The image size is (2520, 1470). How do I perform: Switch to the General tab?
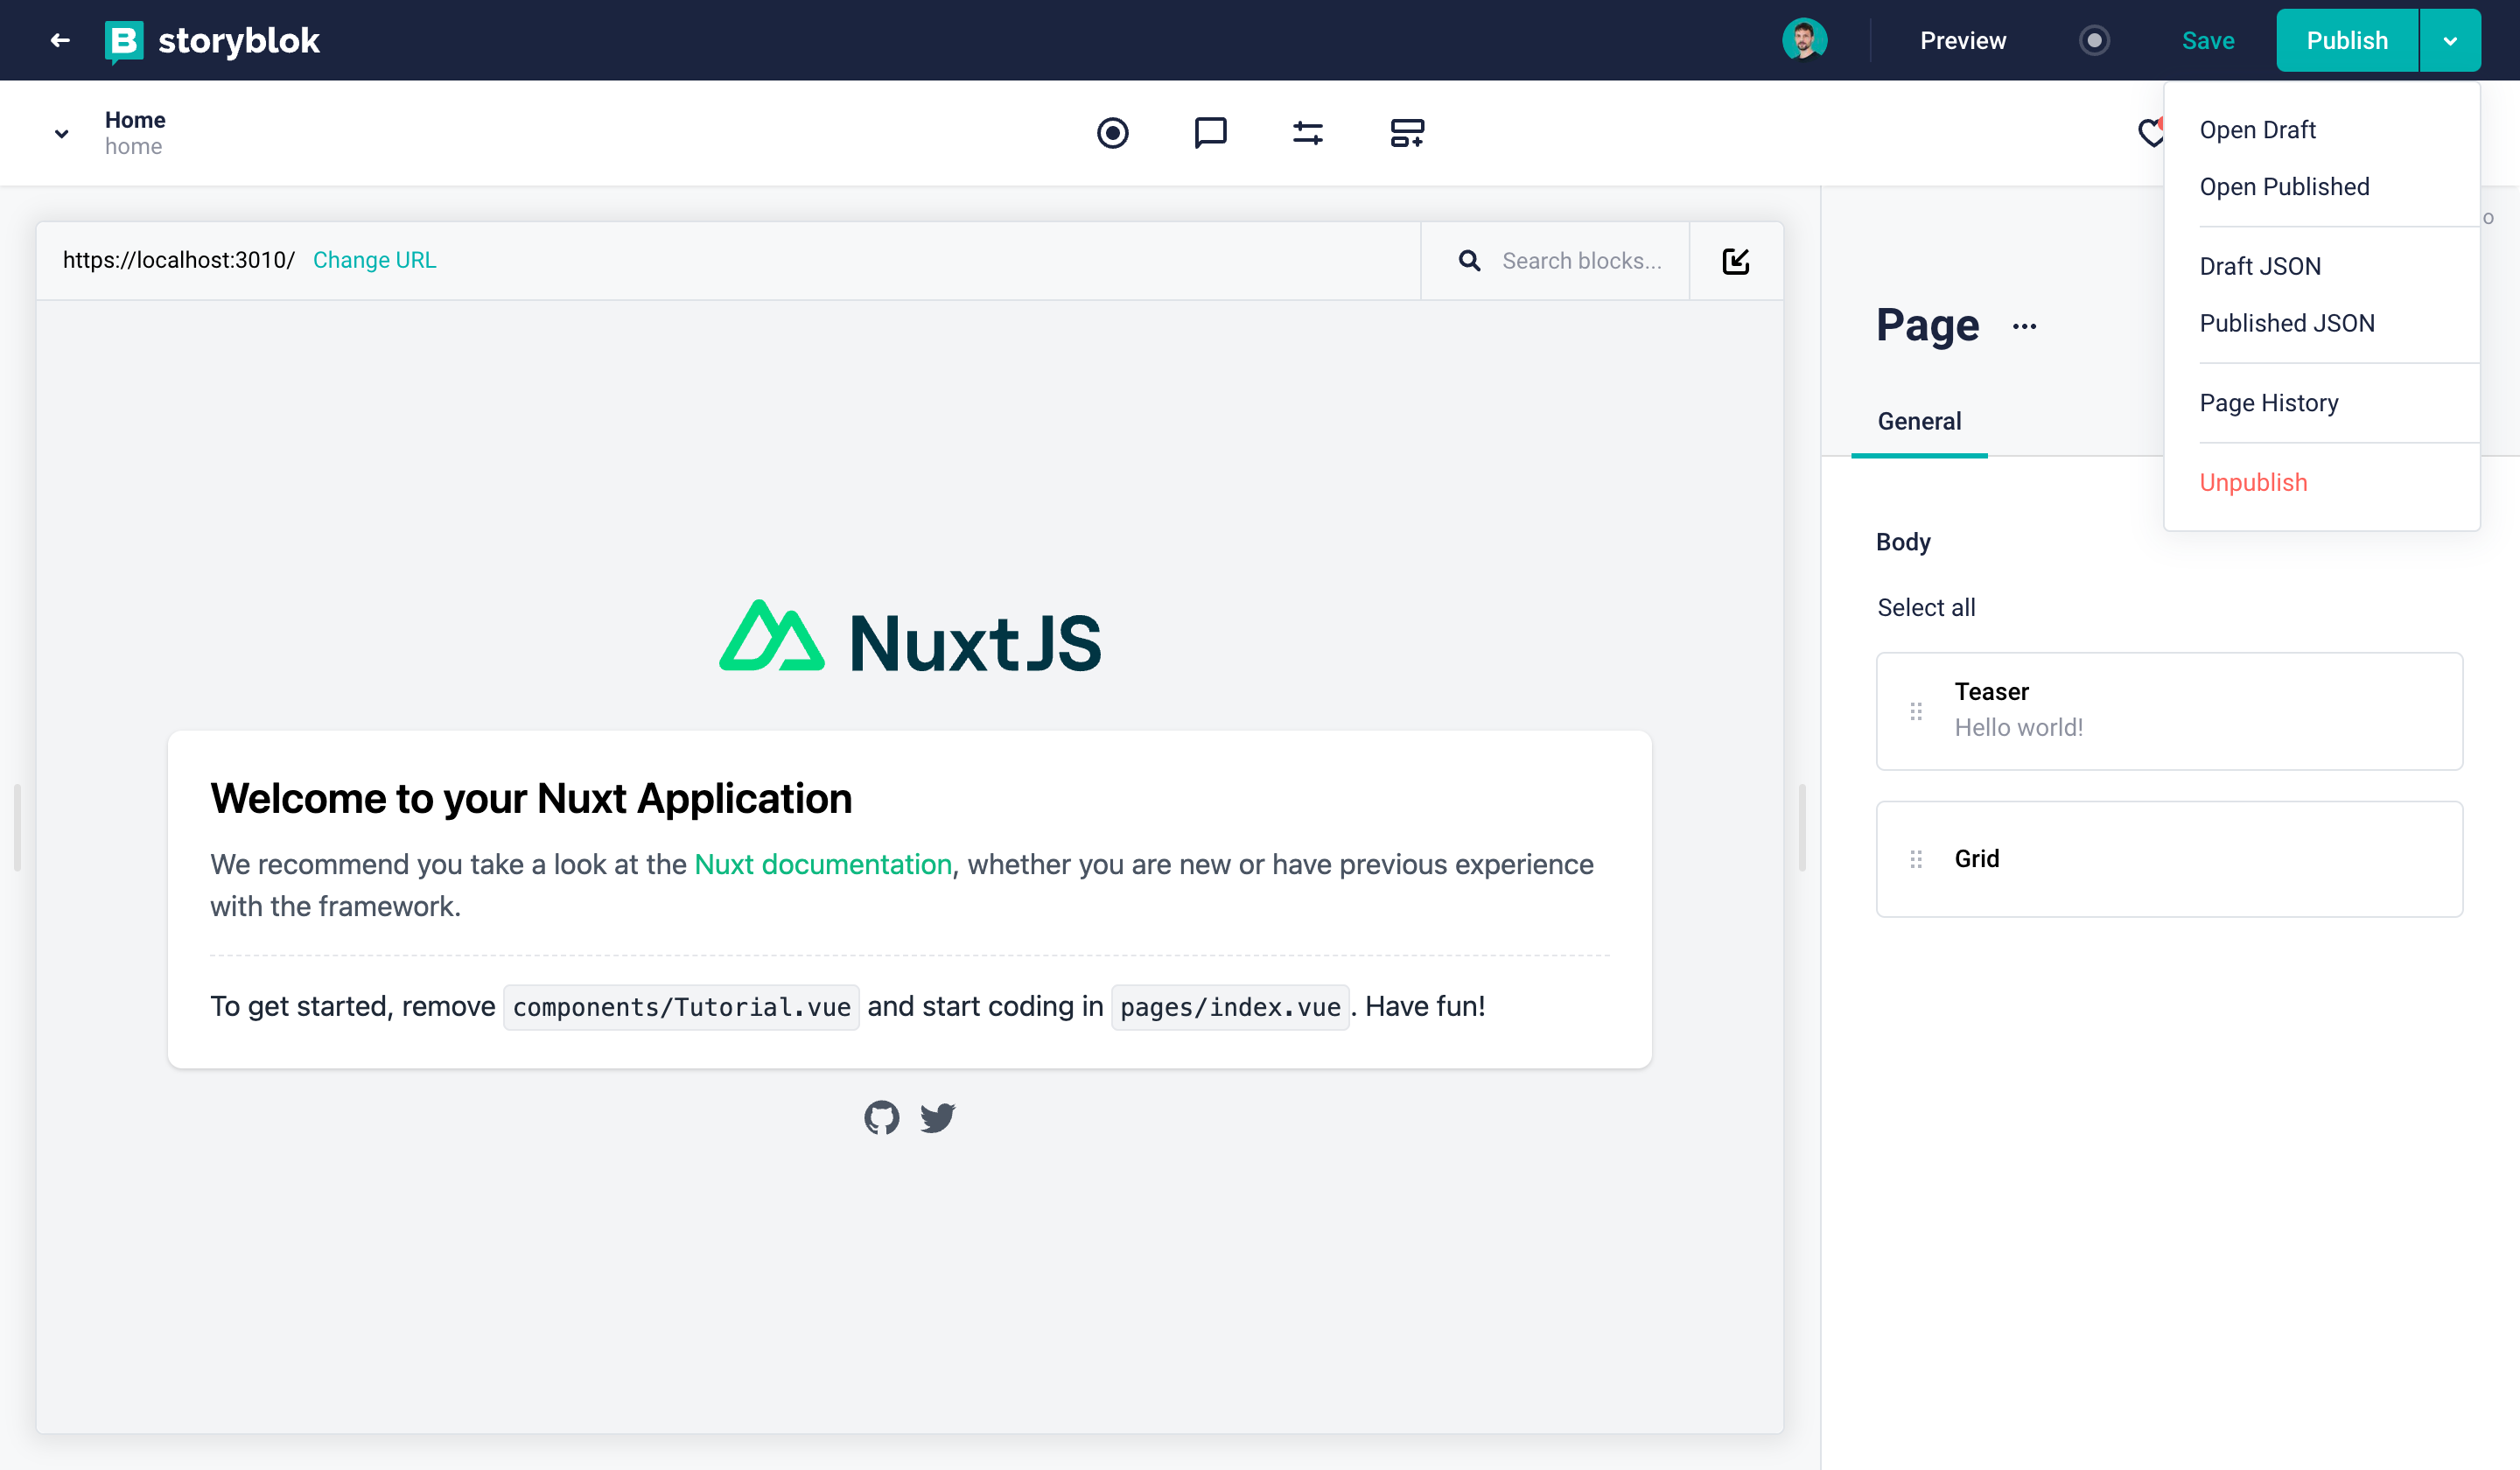(x=1919, y=421)
